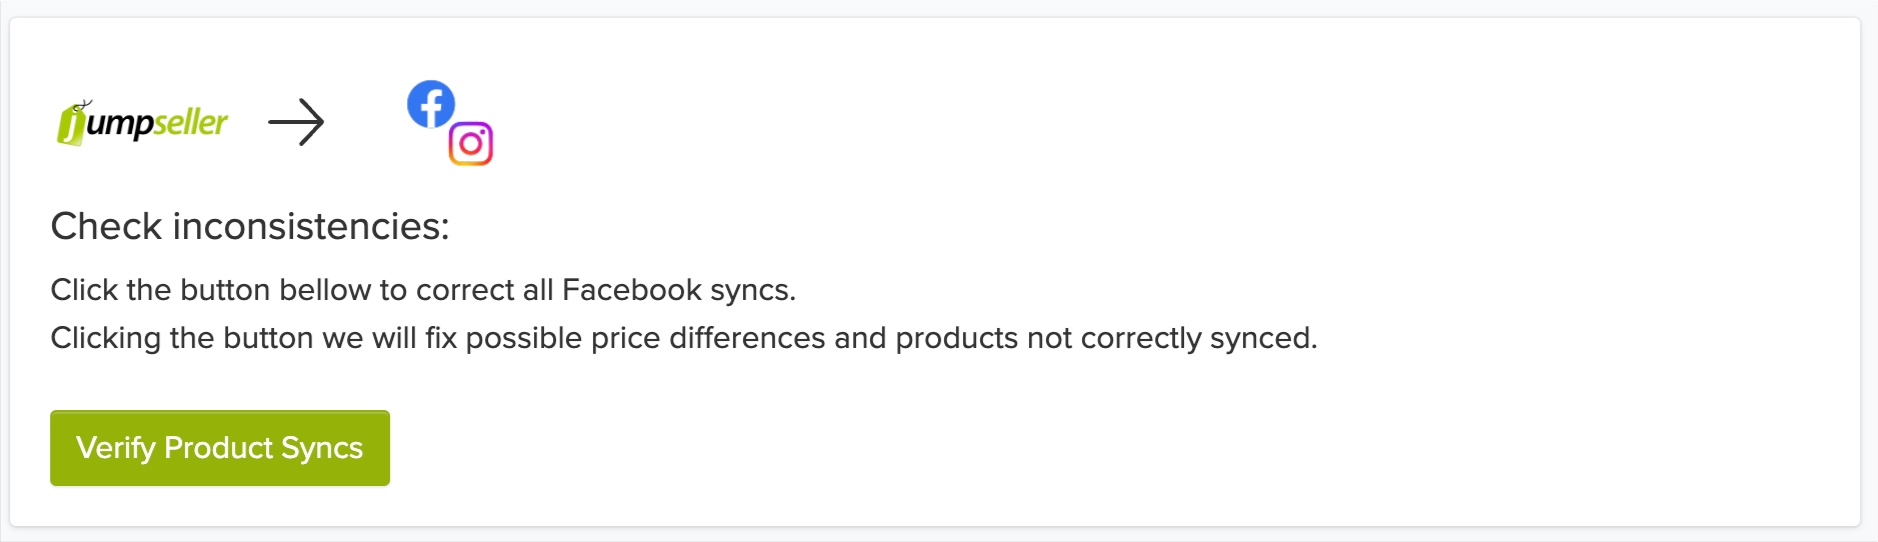Image resolution: width=1878 pixels, height=542 pixels.
Task: Click the Instagram camera icon
Action: [x=471, y=144]
